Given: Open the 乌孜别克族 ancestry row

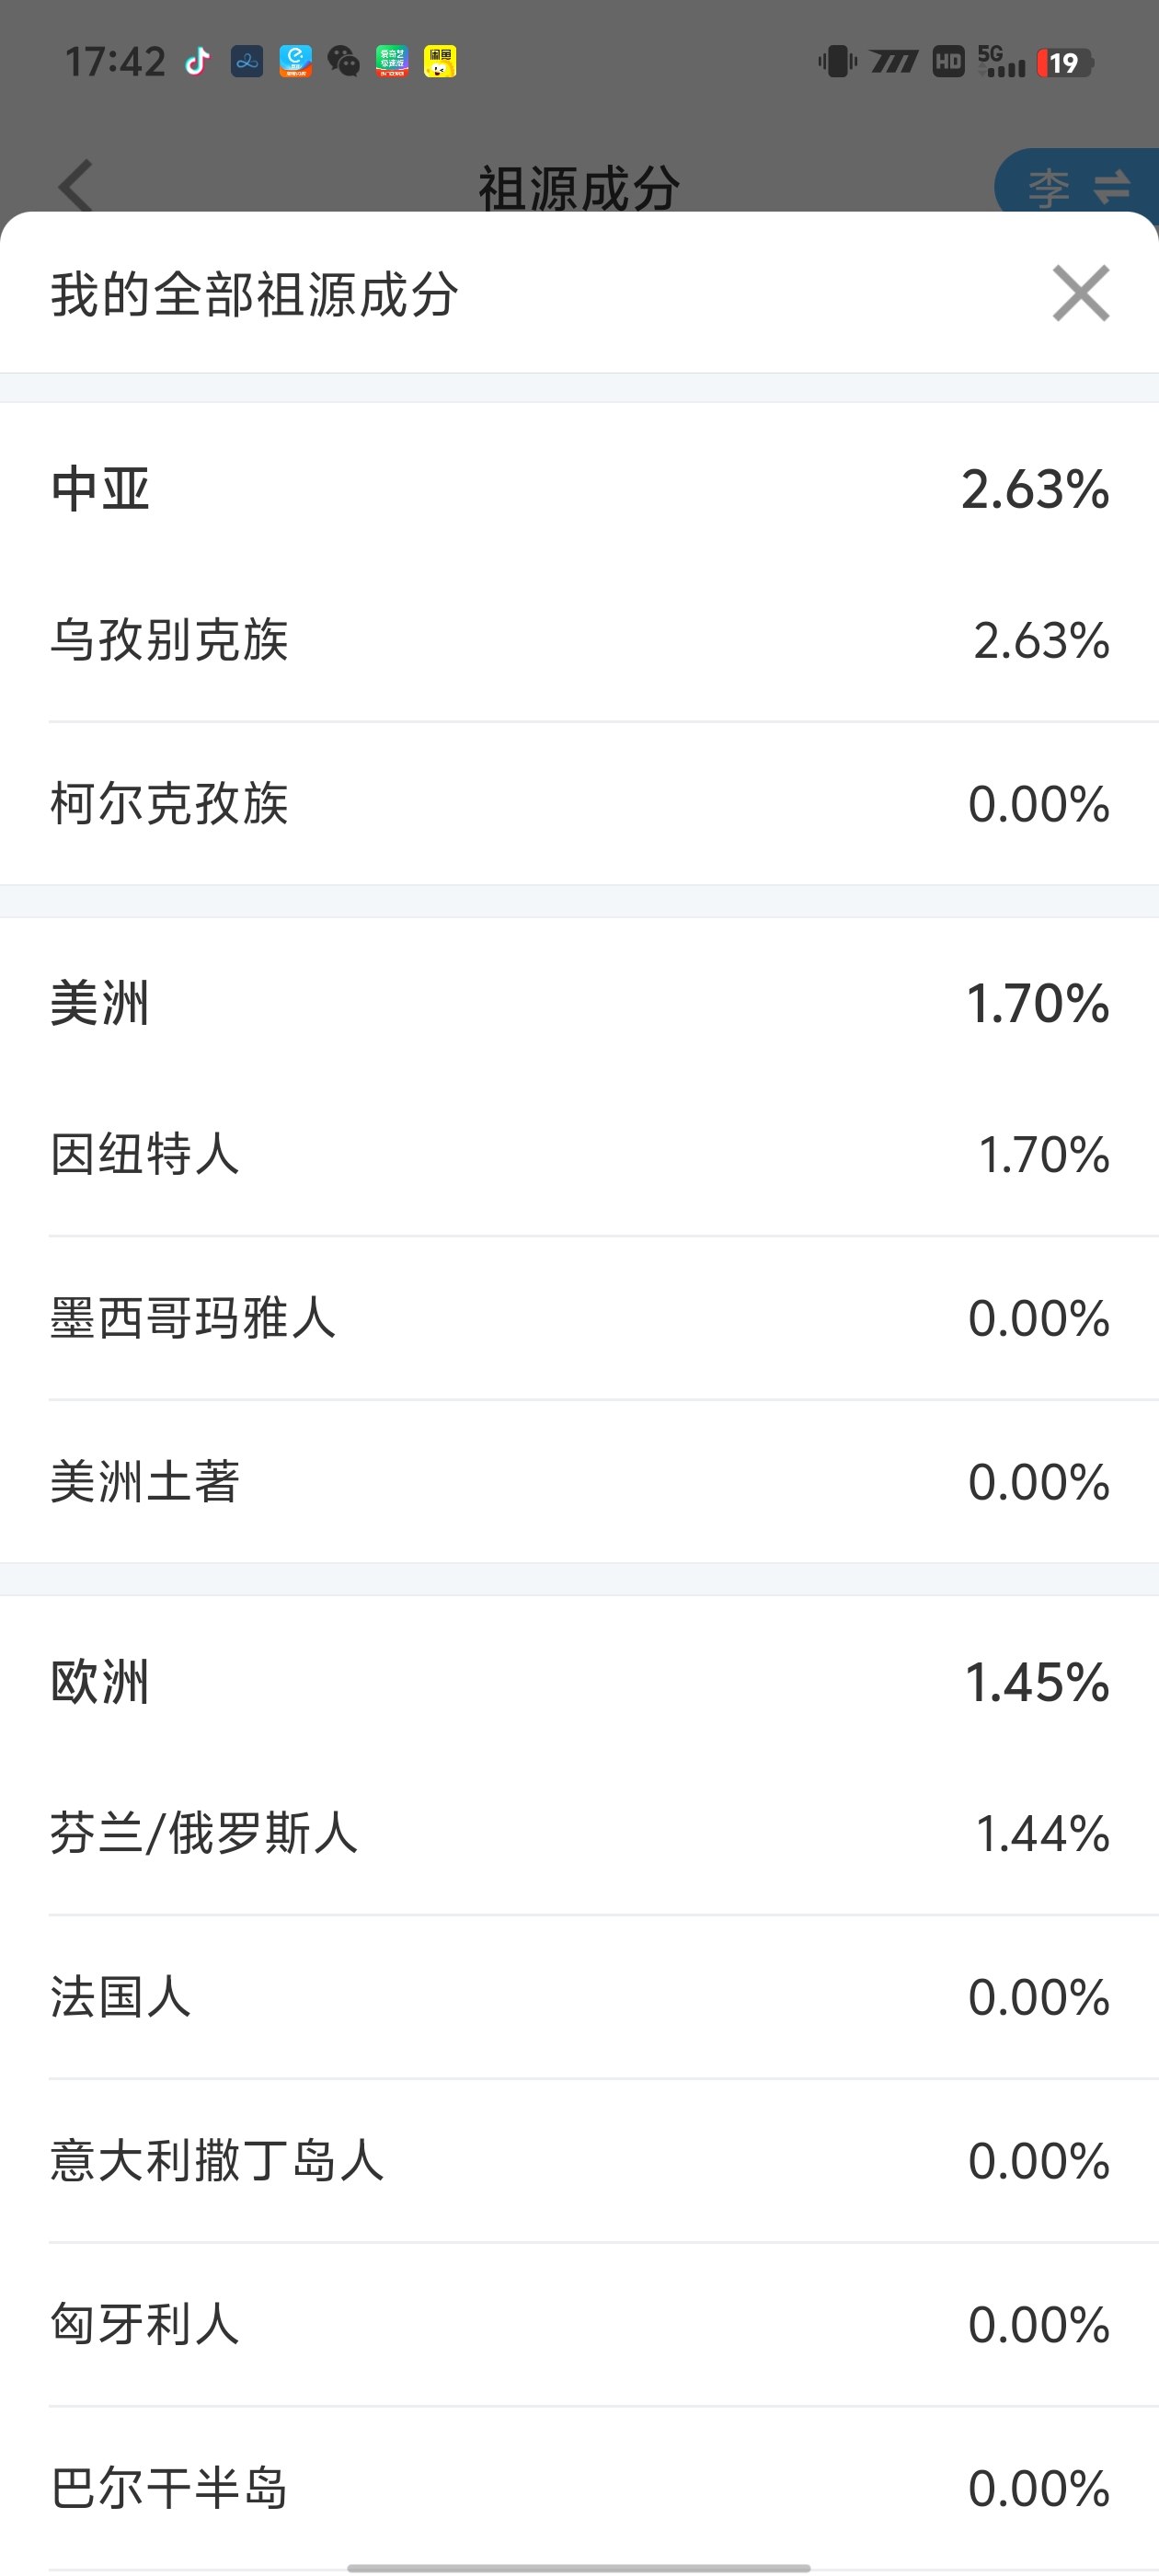Looking at the screenshot, I should point(579,640).
